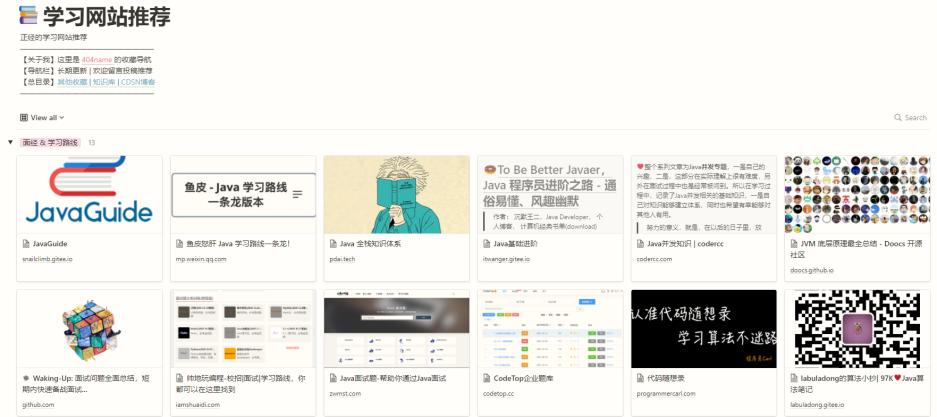Viewport: 937px width, 417px height.
Task: Click the page icon beside Java 全栈知识体系
Action: pos(333,243)
